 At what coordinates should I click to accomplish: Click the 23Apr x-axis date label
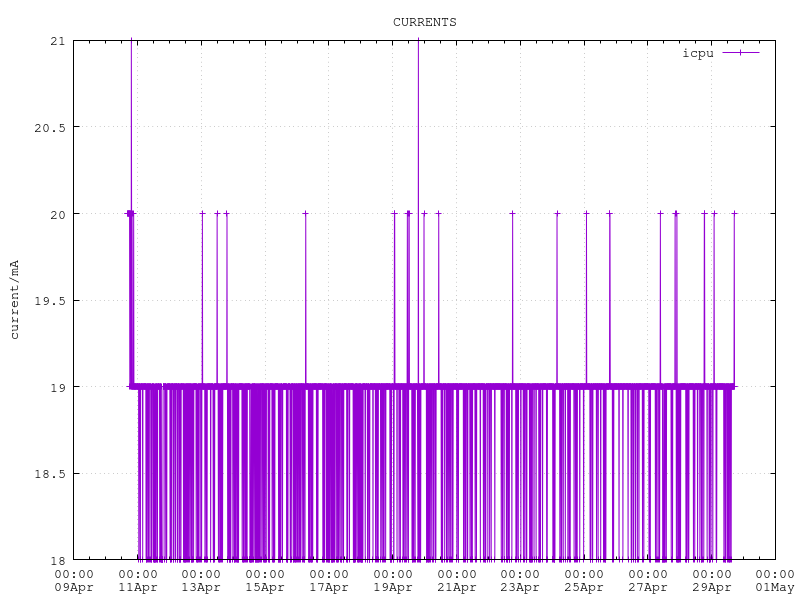click(521, 588)
